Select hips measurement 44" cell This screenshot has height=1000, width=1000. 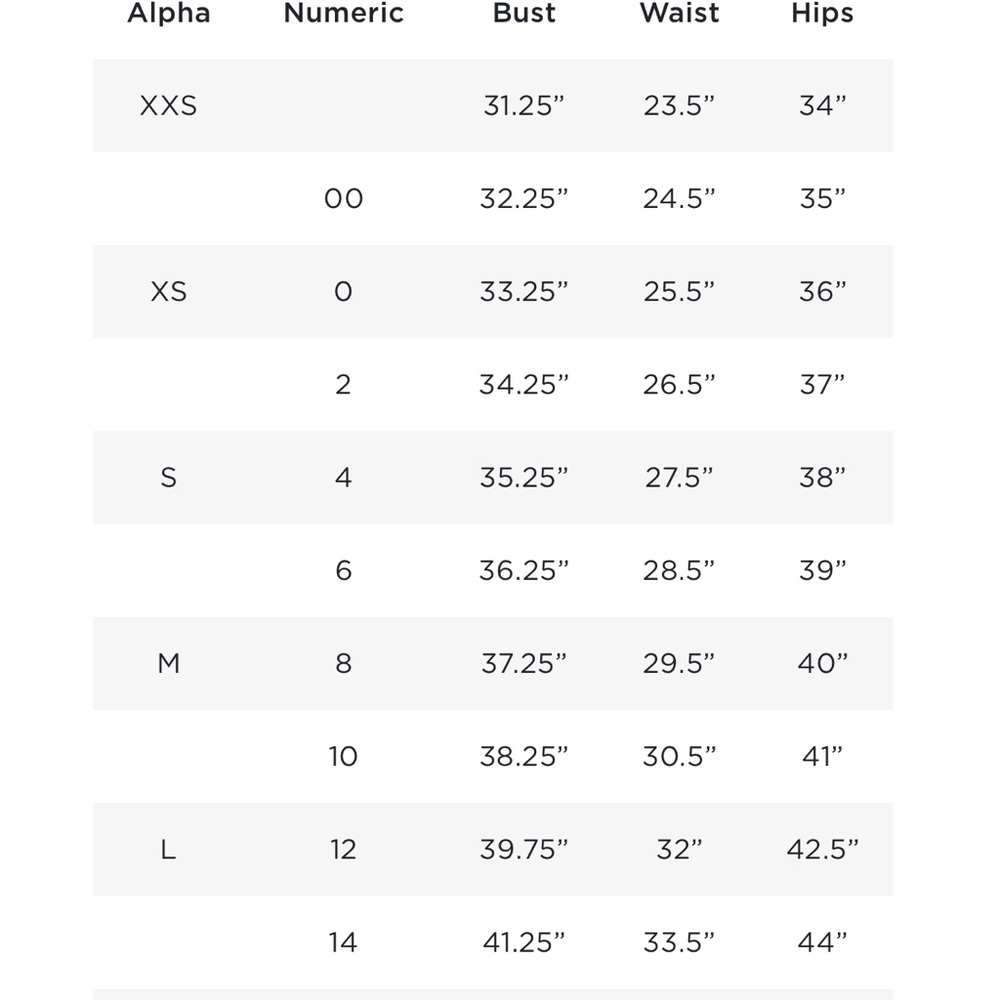(x=823, y=943)
